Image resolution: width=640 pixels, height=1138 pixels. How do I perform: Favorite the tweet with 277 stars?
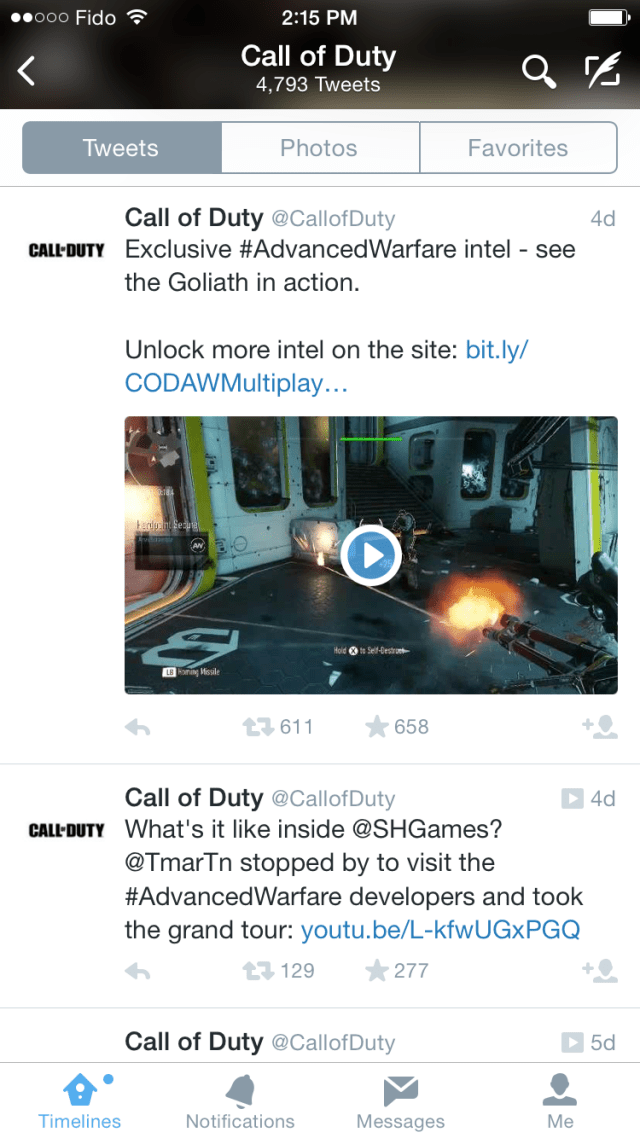pos(377,970)
